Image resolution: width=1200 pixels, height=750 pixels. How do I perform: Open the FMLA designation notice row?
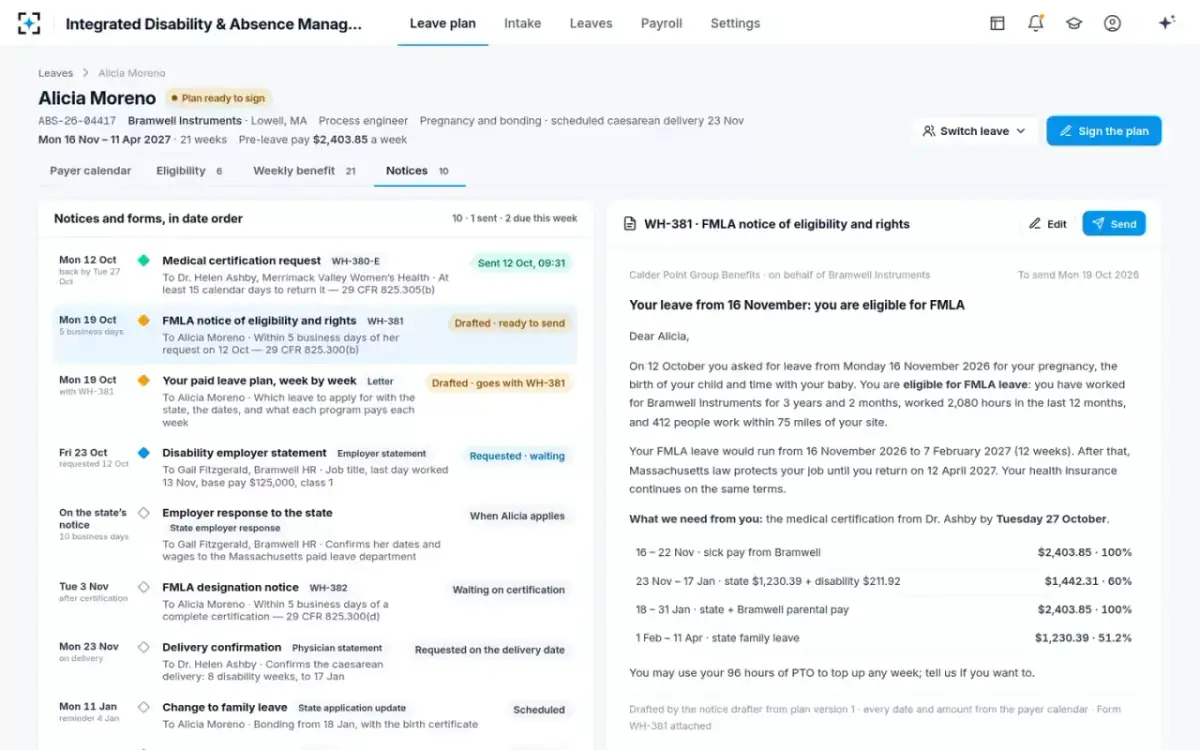tap(315, 601)
